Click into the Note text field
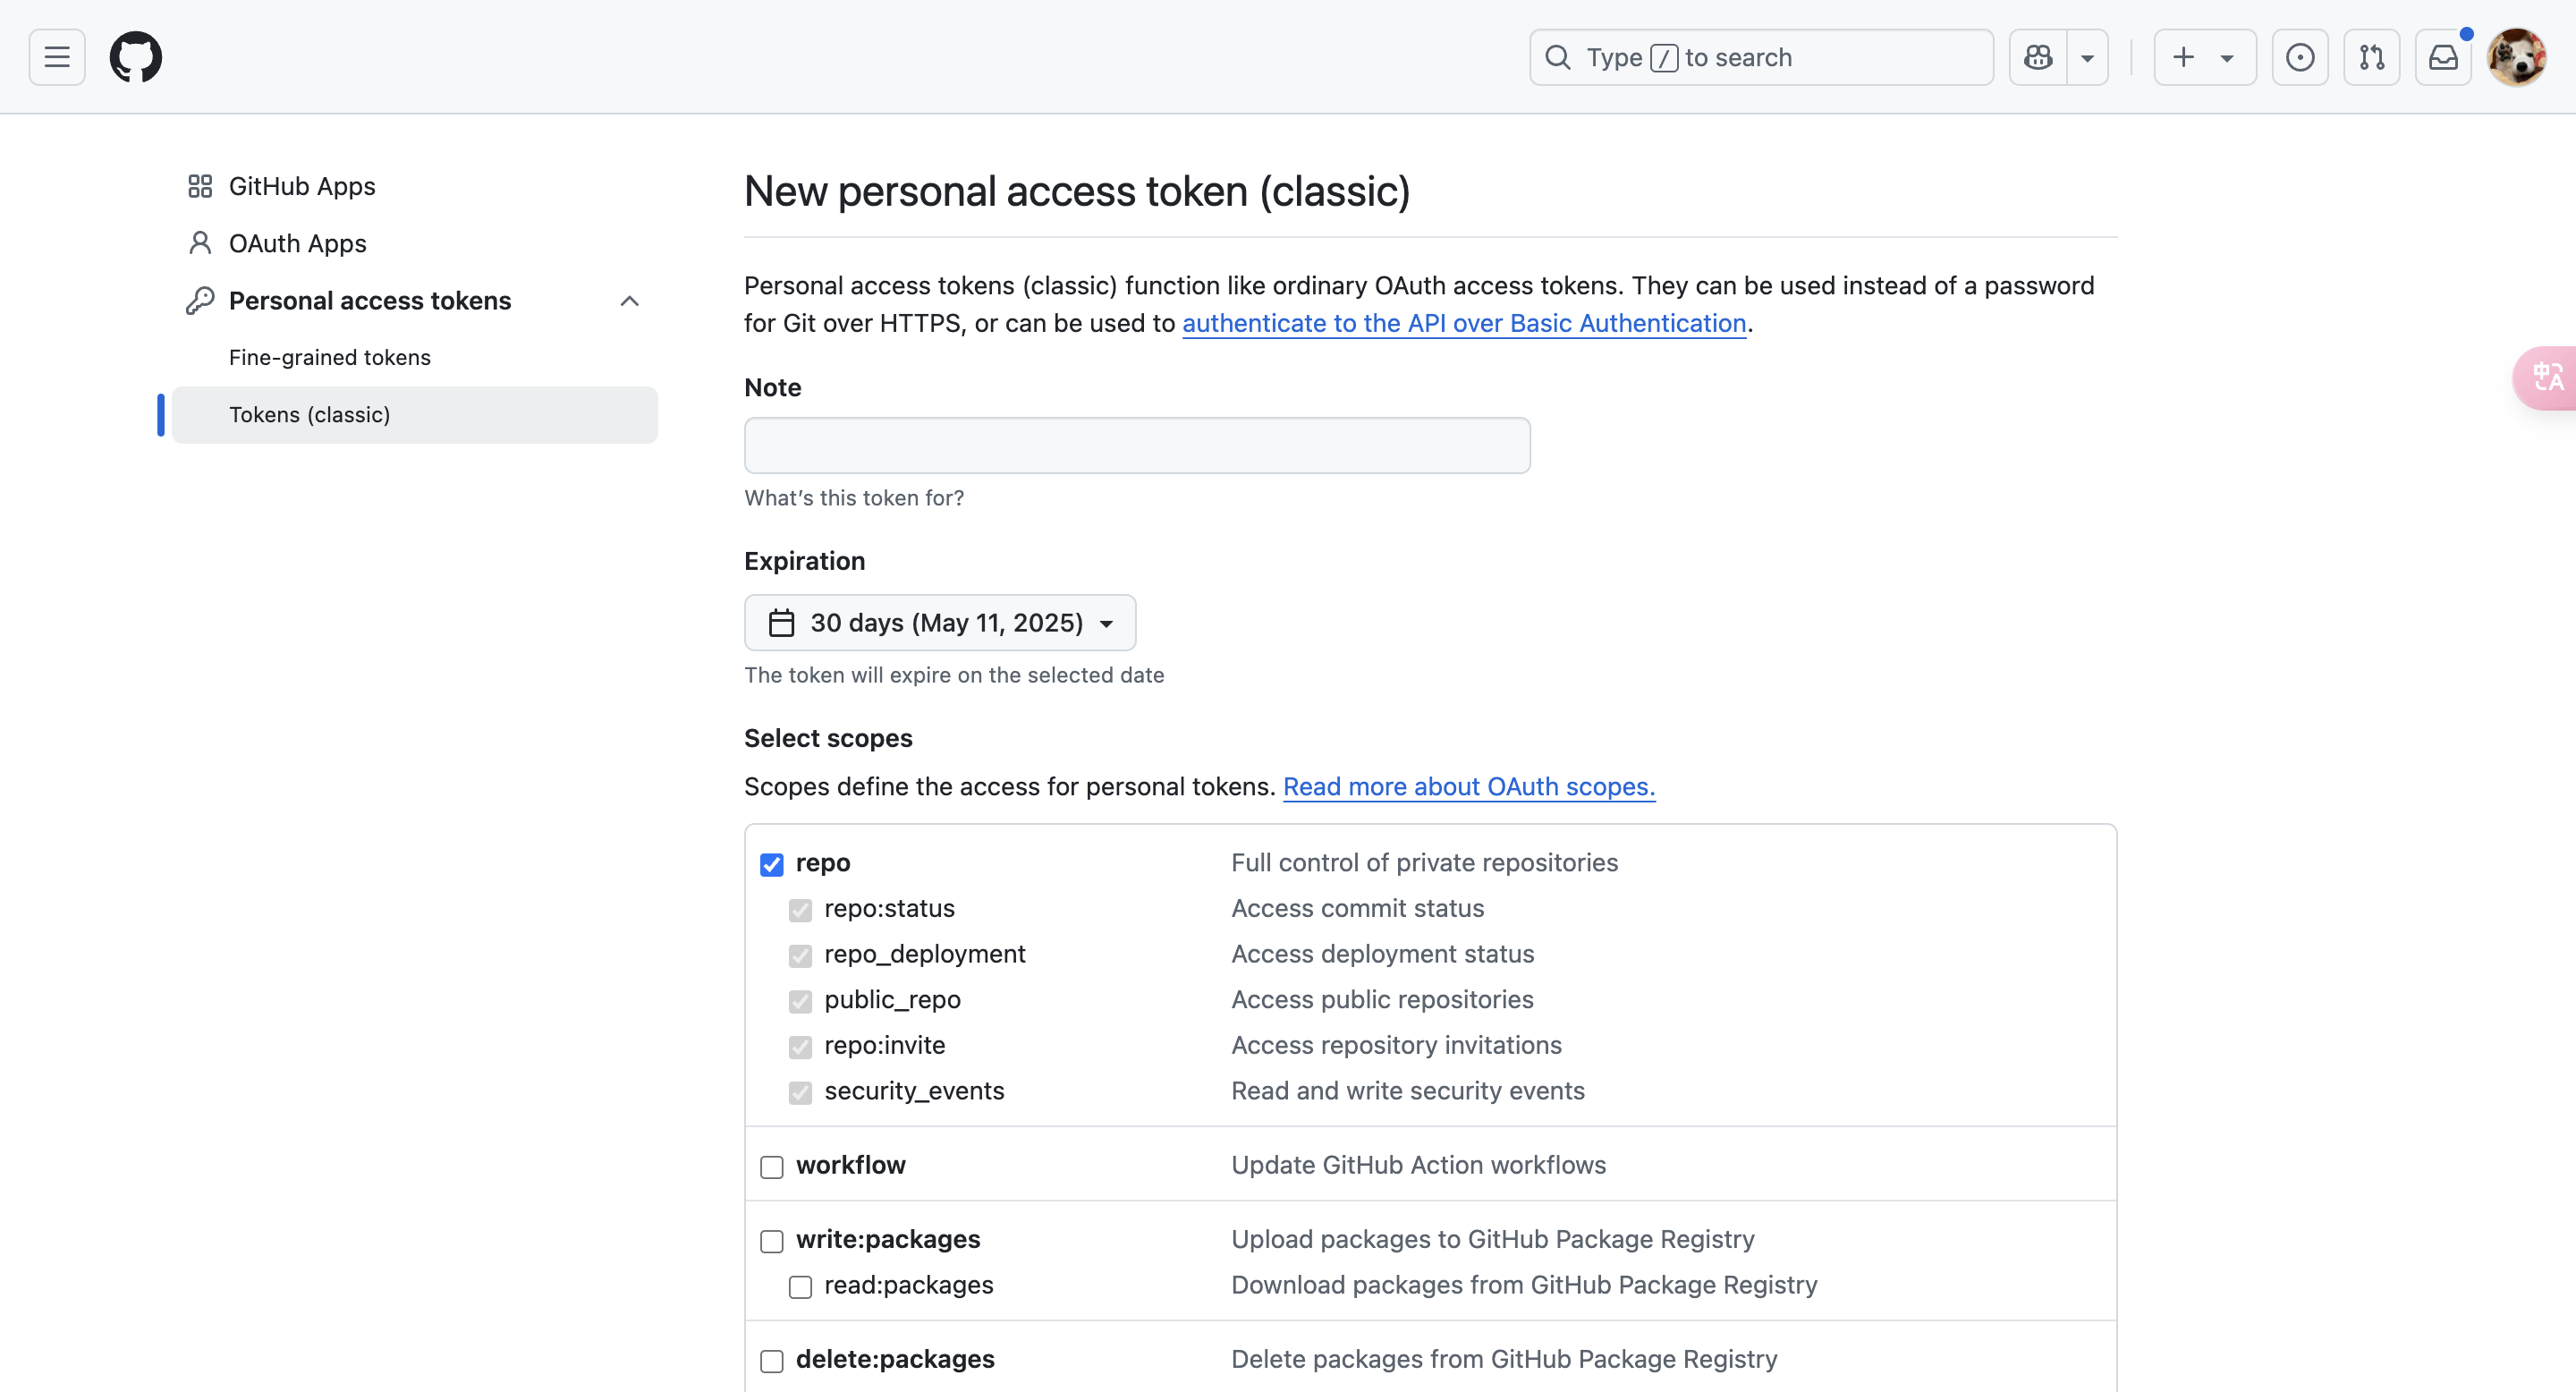This screenshot has height=1392, width=2576. coord(1137,445)
